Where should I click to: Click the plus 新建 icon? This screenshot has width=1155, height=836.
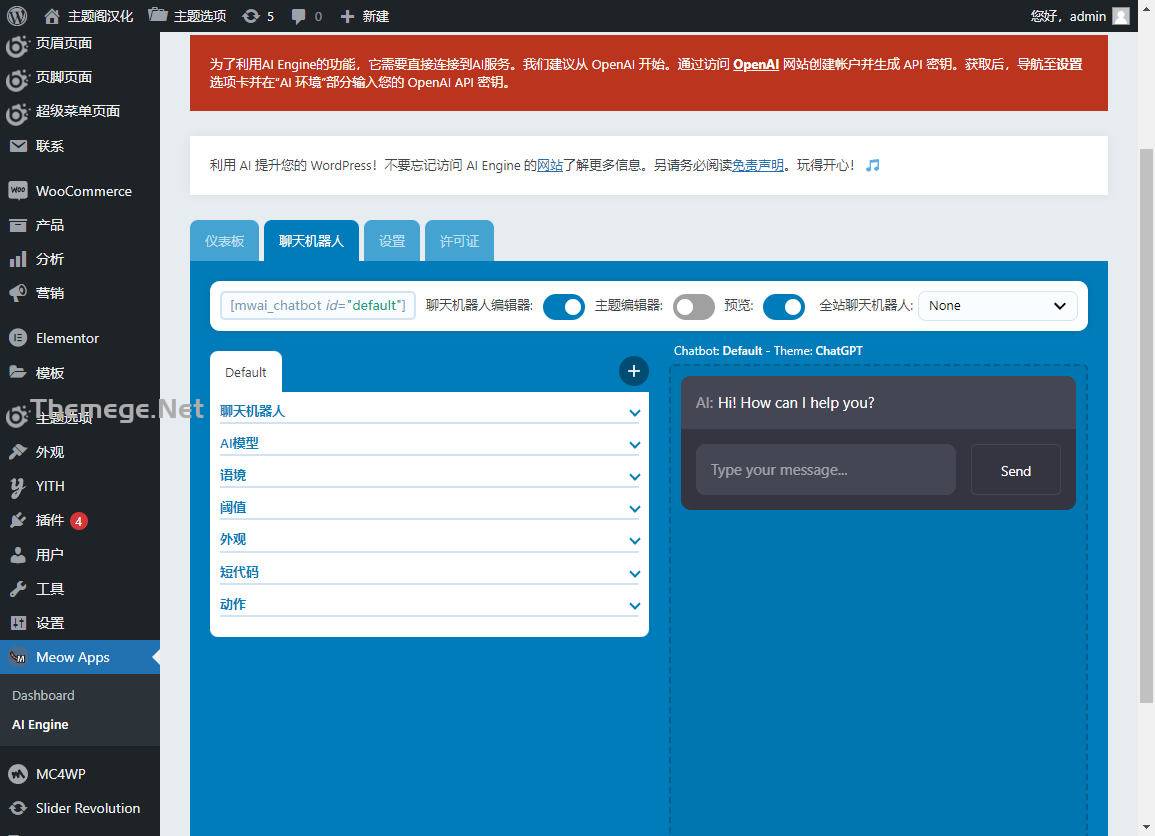347,15
